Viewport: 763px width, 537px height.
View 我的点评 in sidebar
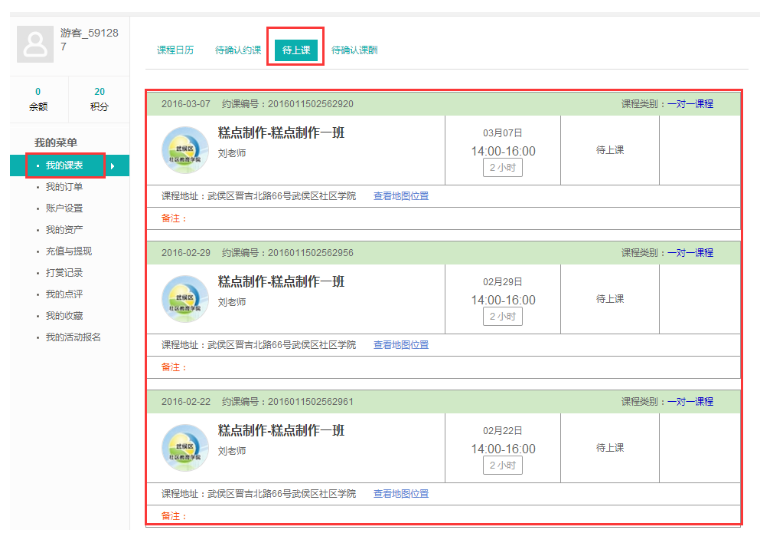coord(64,294)
